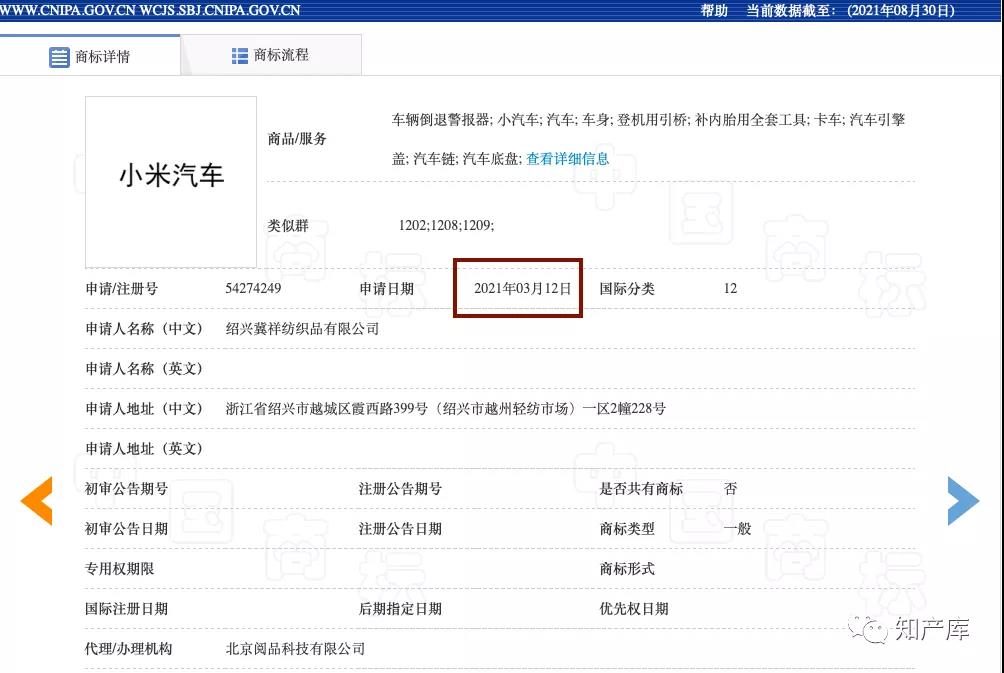
Task: Click the 商标类型 value 一般
Action: 737,529
